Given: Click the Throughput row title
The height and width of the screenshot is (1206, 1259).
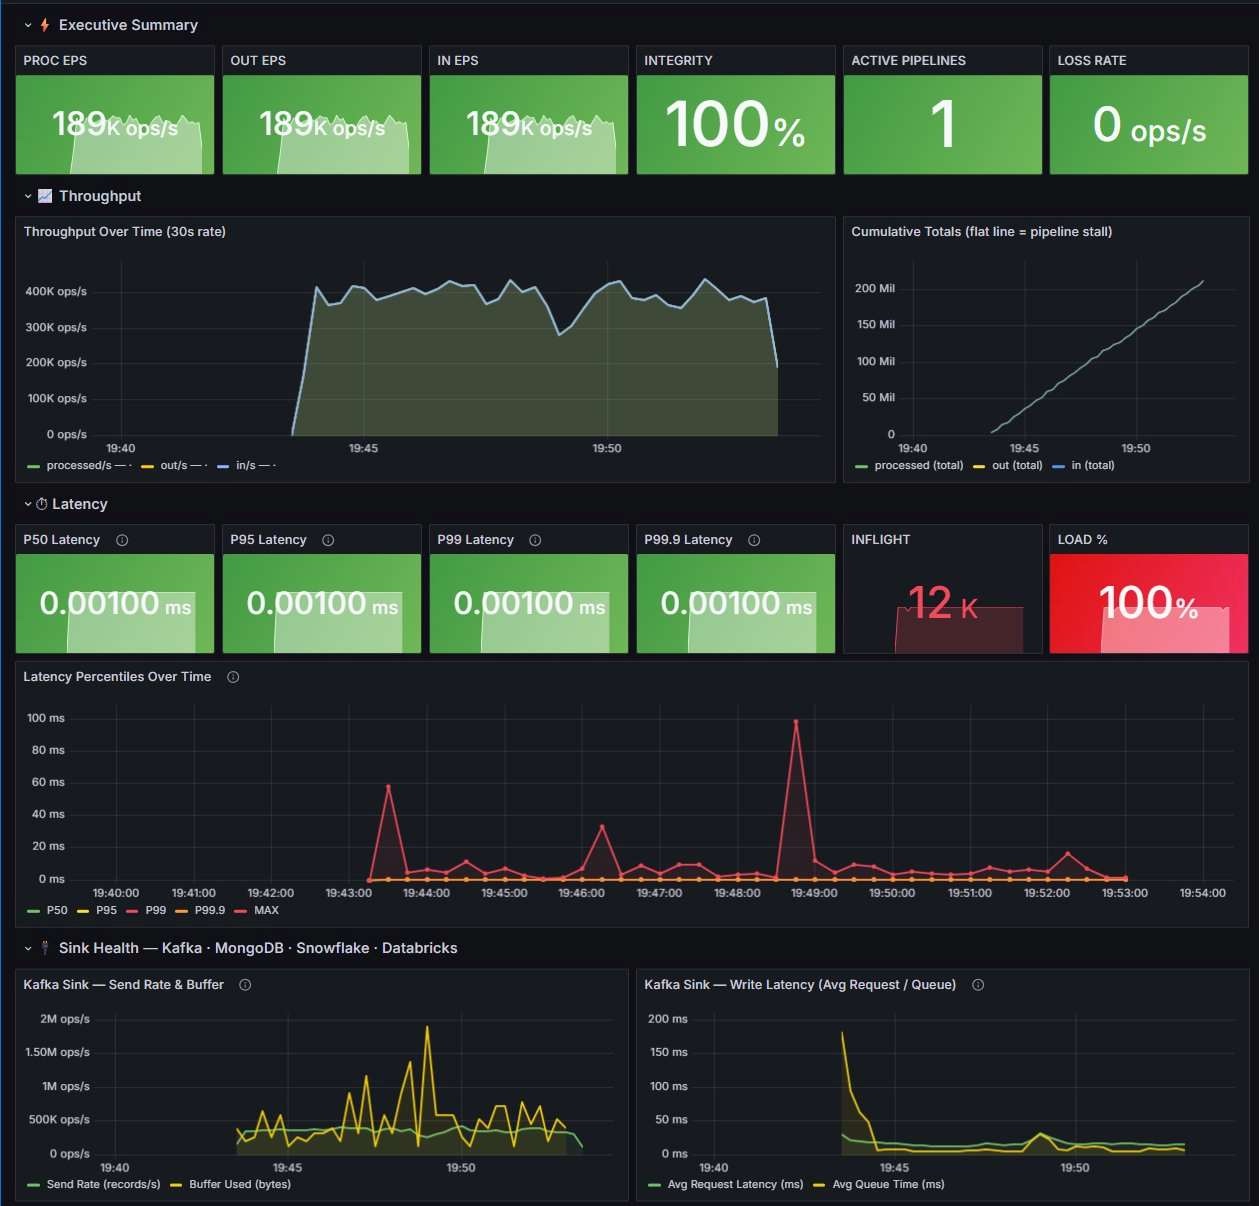Looking at the screenshot, I should coord(100,196).
